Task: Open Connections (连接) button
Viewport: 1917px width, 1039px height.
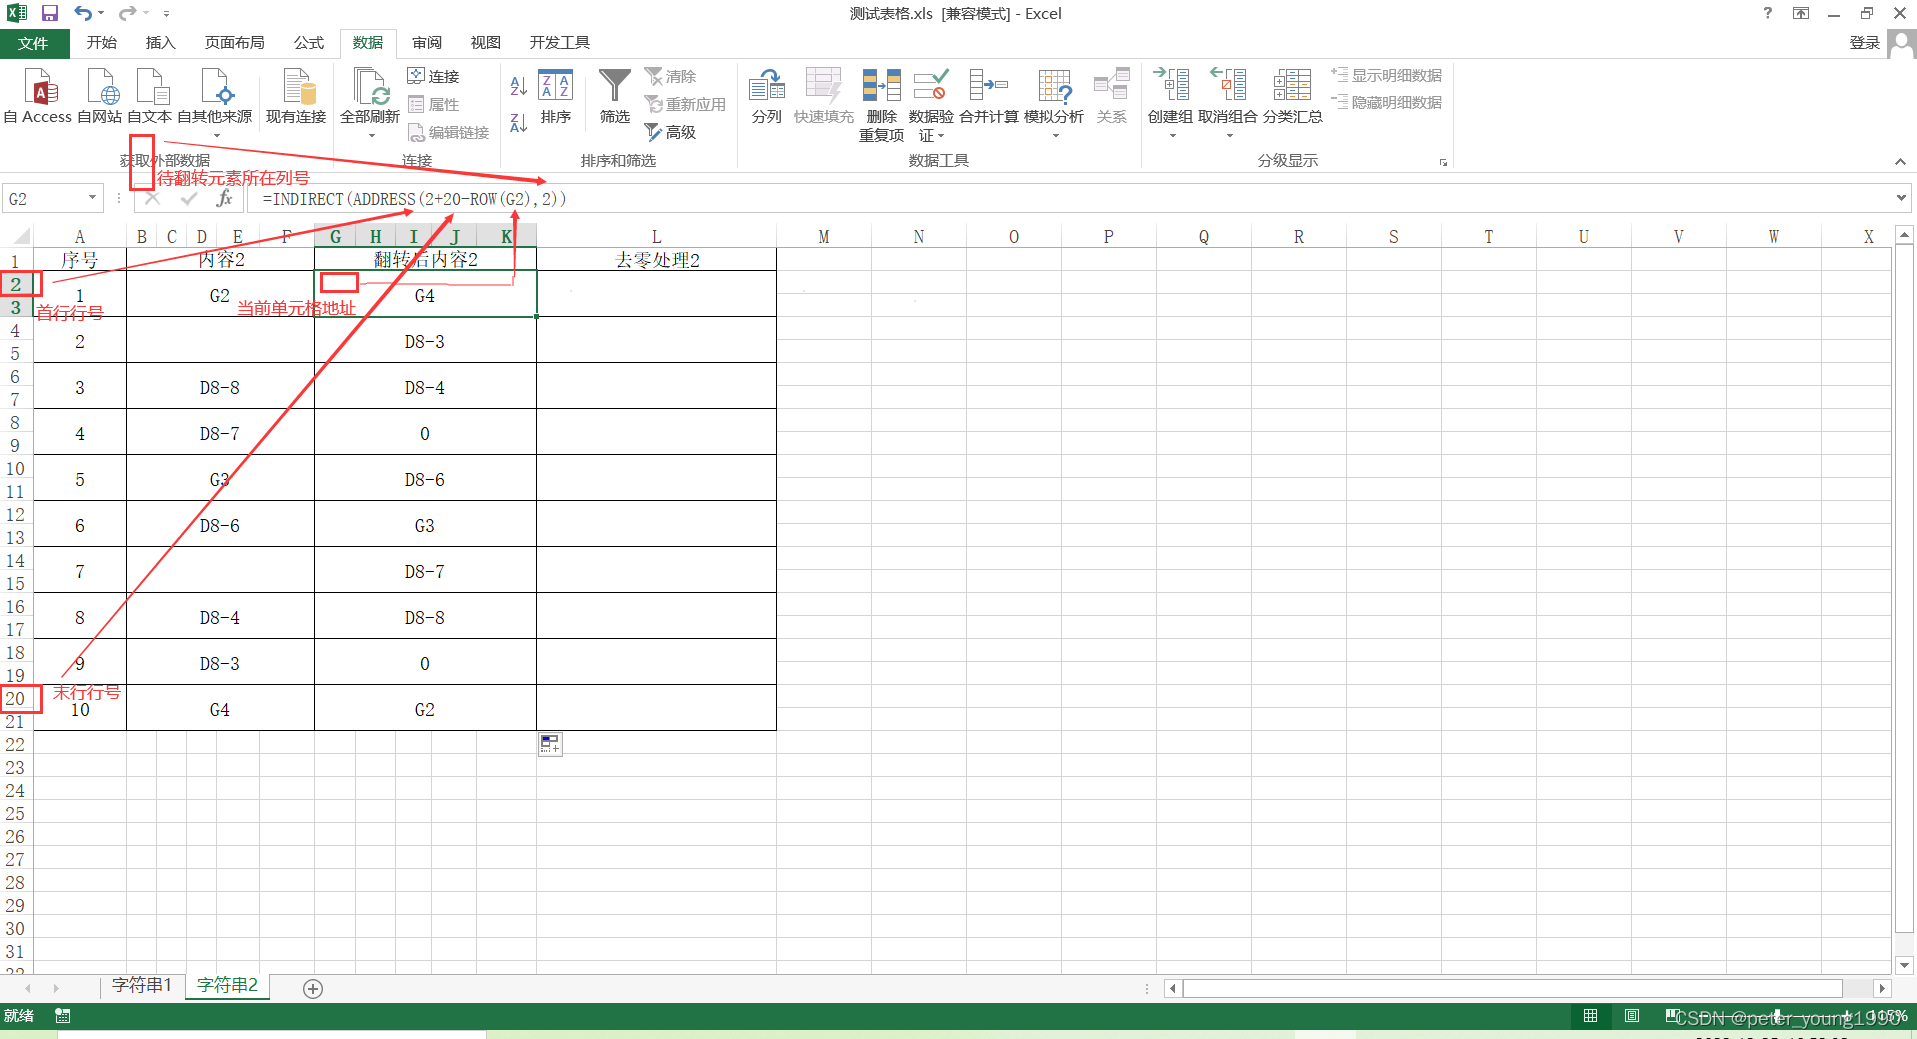Action: click(x=433, y=76)
